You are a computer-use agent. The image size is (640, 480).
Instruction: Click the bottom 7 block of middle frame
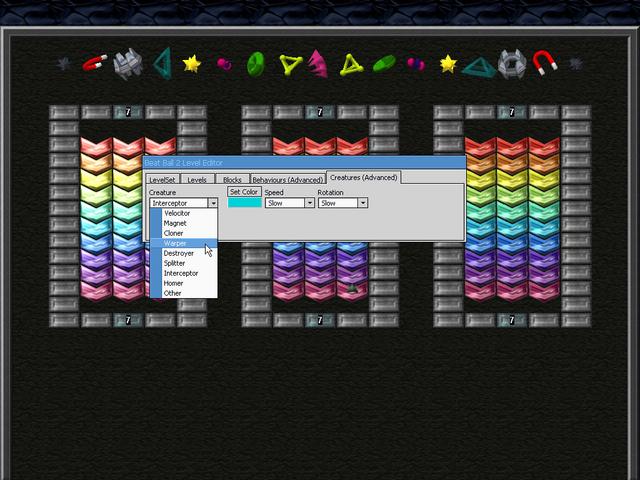point(320,320)
